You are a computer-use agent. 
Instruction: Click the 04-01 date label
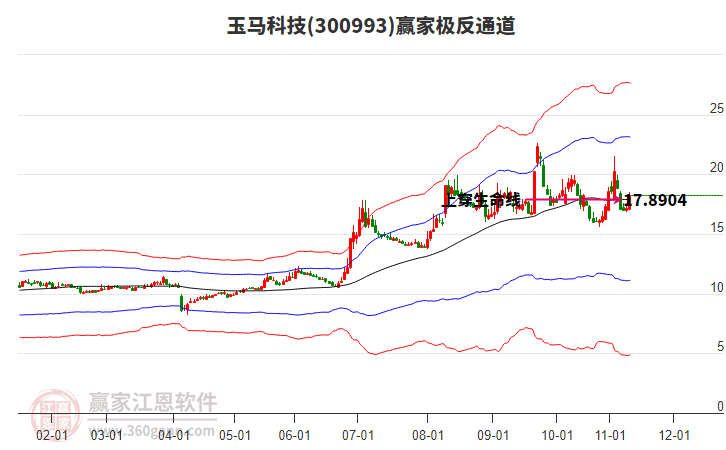pyautogui.click(x=174, y=435)
